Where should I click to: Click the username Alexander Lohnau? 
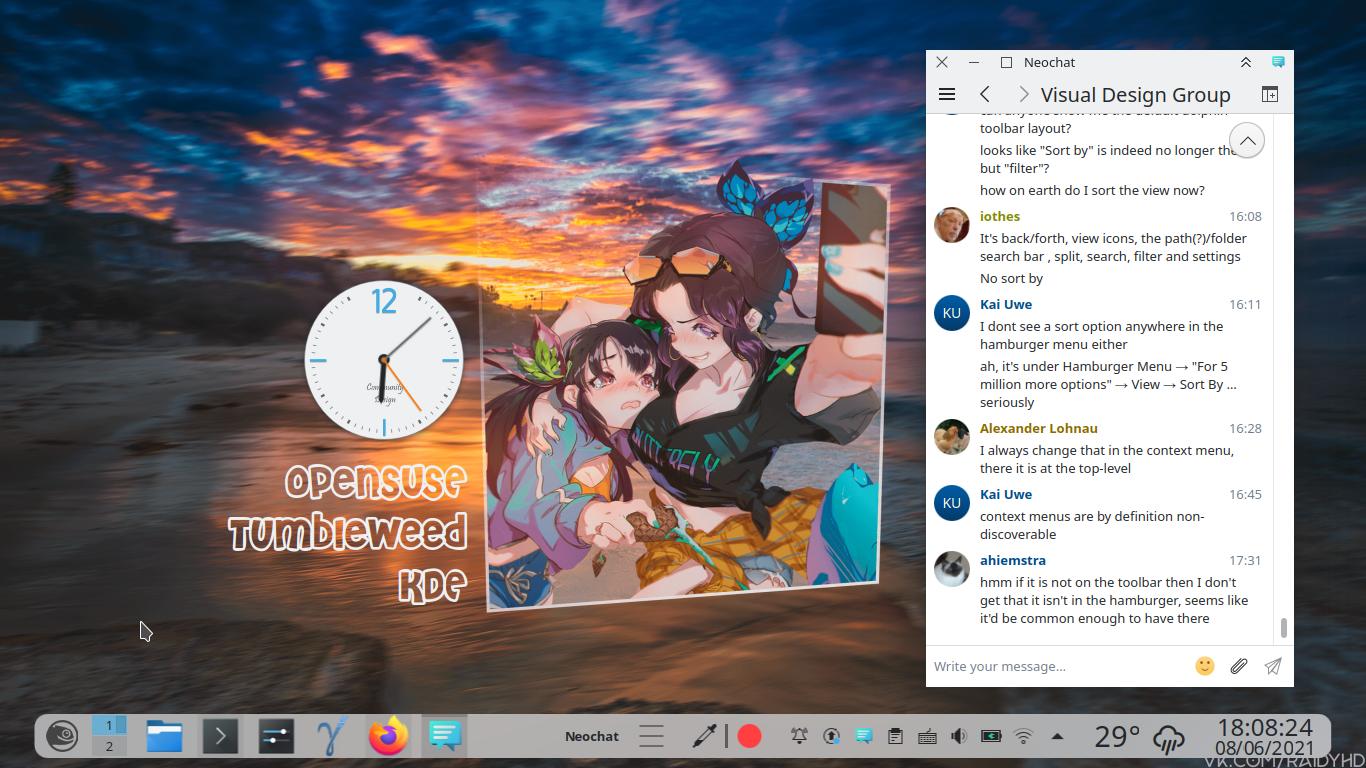1039,428
